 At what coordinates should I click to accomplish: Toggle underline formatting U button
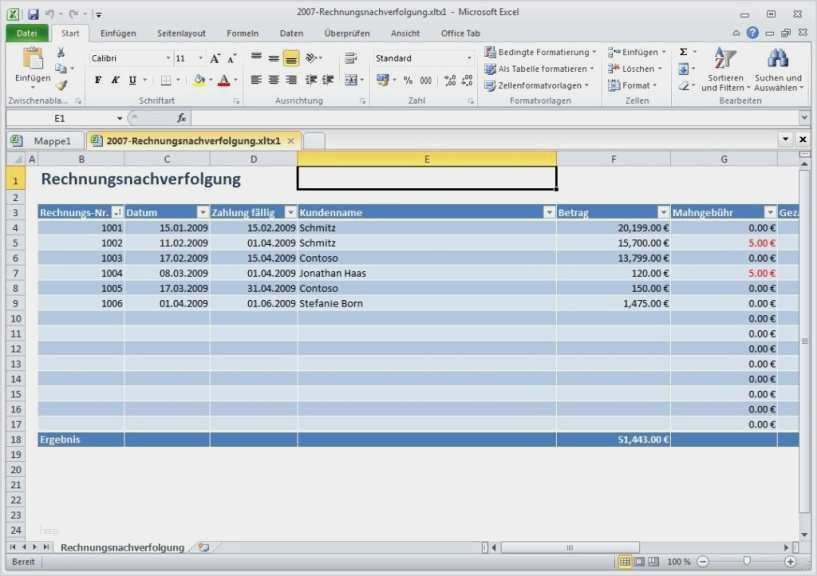[132, 80]
